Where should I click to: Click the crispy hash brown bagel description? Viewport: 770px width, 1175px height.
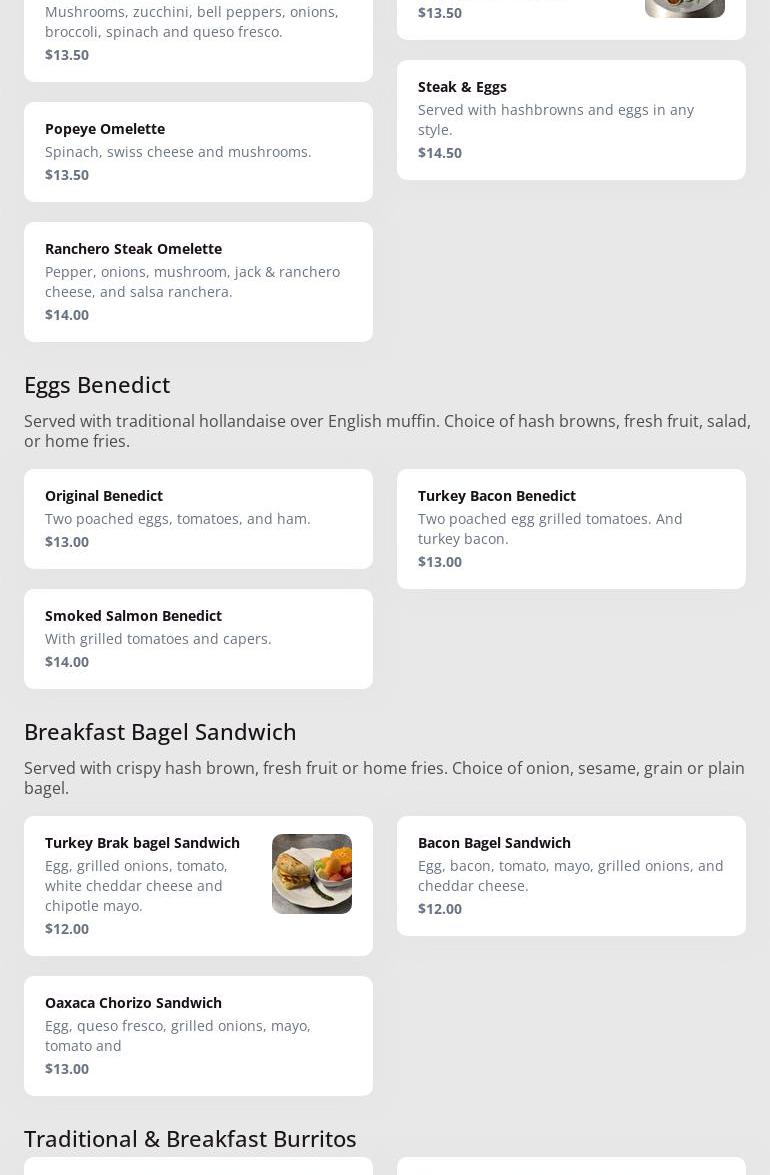(x=385, y=778)
